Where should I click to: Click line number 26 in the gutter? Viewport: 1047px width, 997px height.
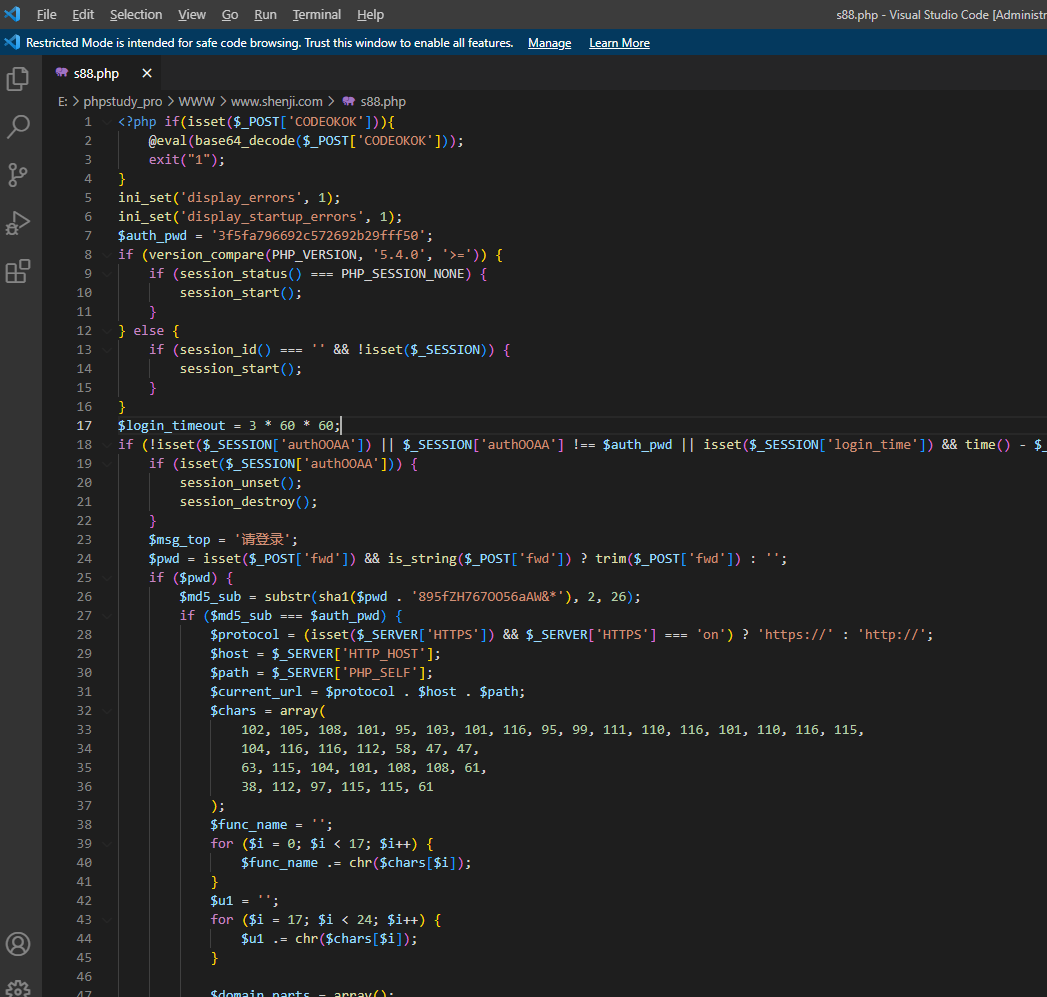coord(84,597)
